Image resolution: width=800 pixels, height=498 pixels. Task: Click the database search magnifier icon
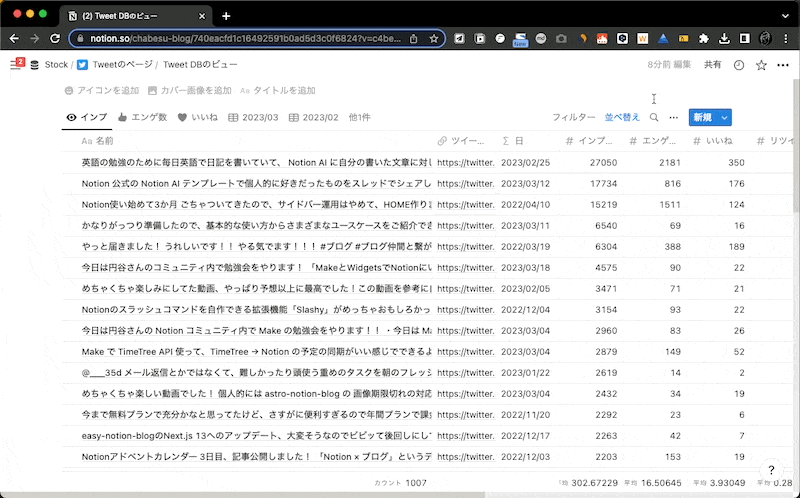(x=654, y=117)
